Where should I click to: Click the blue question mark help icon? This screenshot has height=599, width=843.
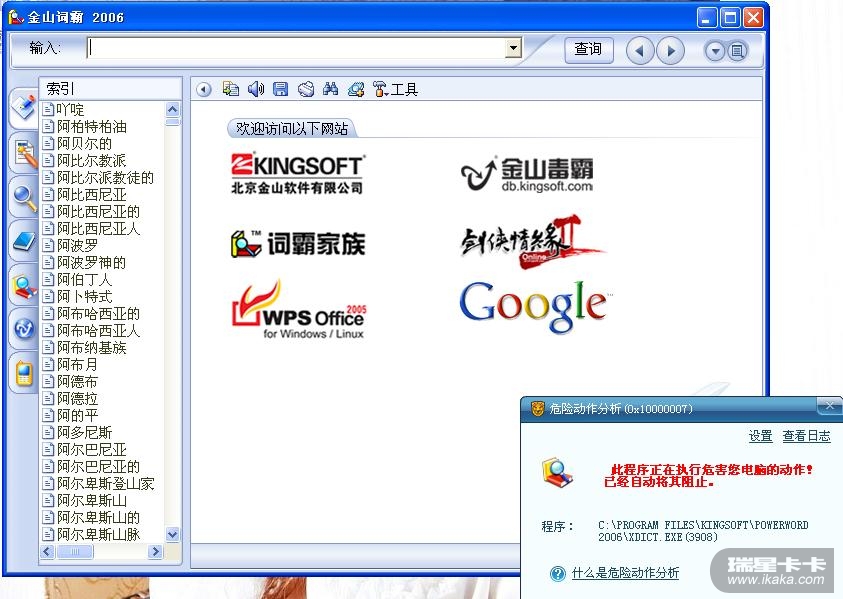pos(558,574)
